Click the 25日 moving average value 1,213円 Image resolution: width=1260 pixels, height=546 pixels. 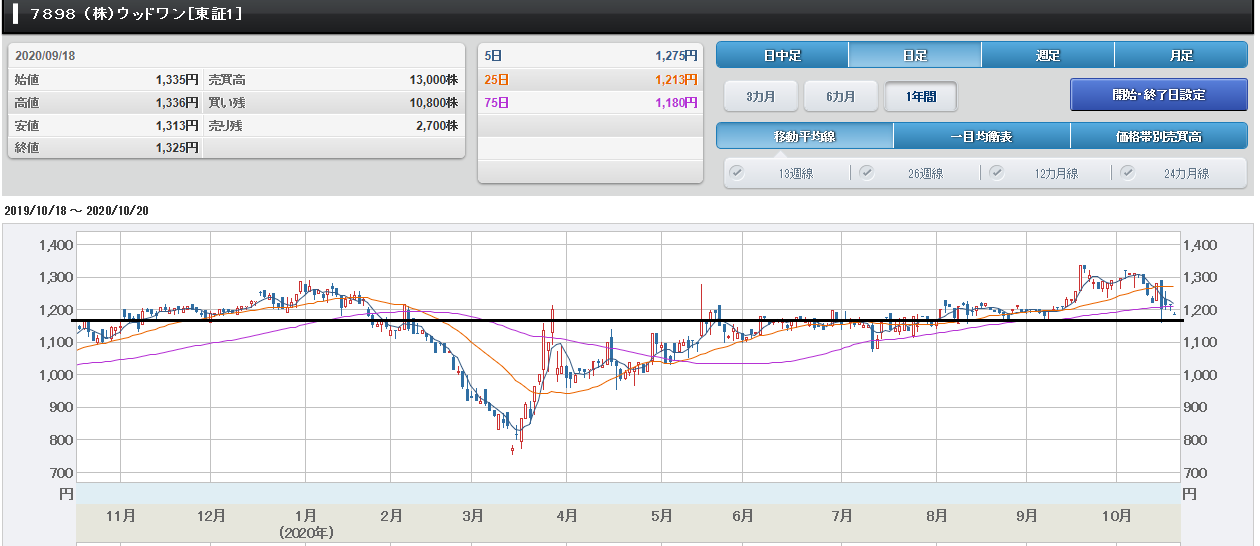click(x=676, y=79)
